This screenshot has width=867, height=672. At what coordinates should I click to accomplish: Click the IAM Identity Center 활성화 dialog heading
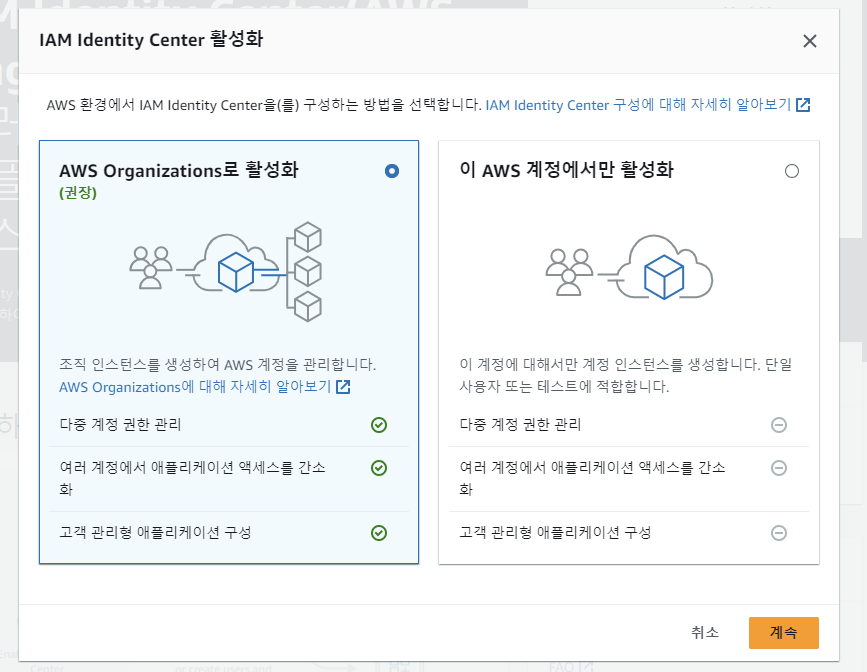coord(151,40)
